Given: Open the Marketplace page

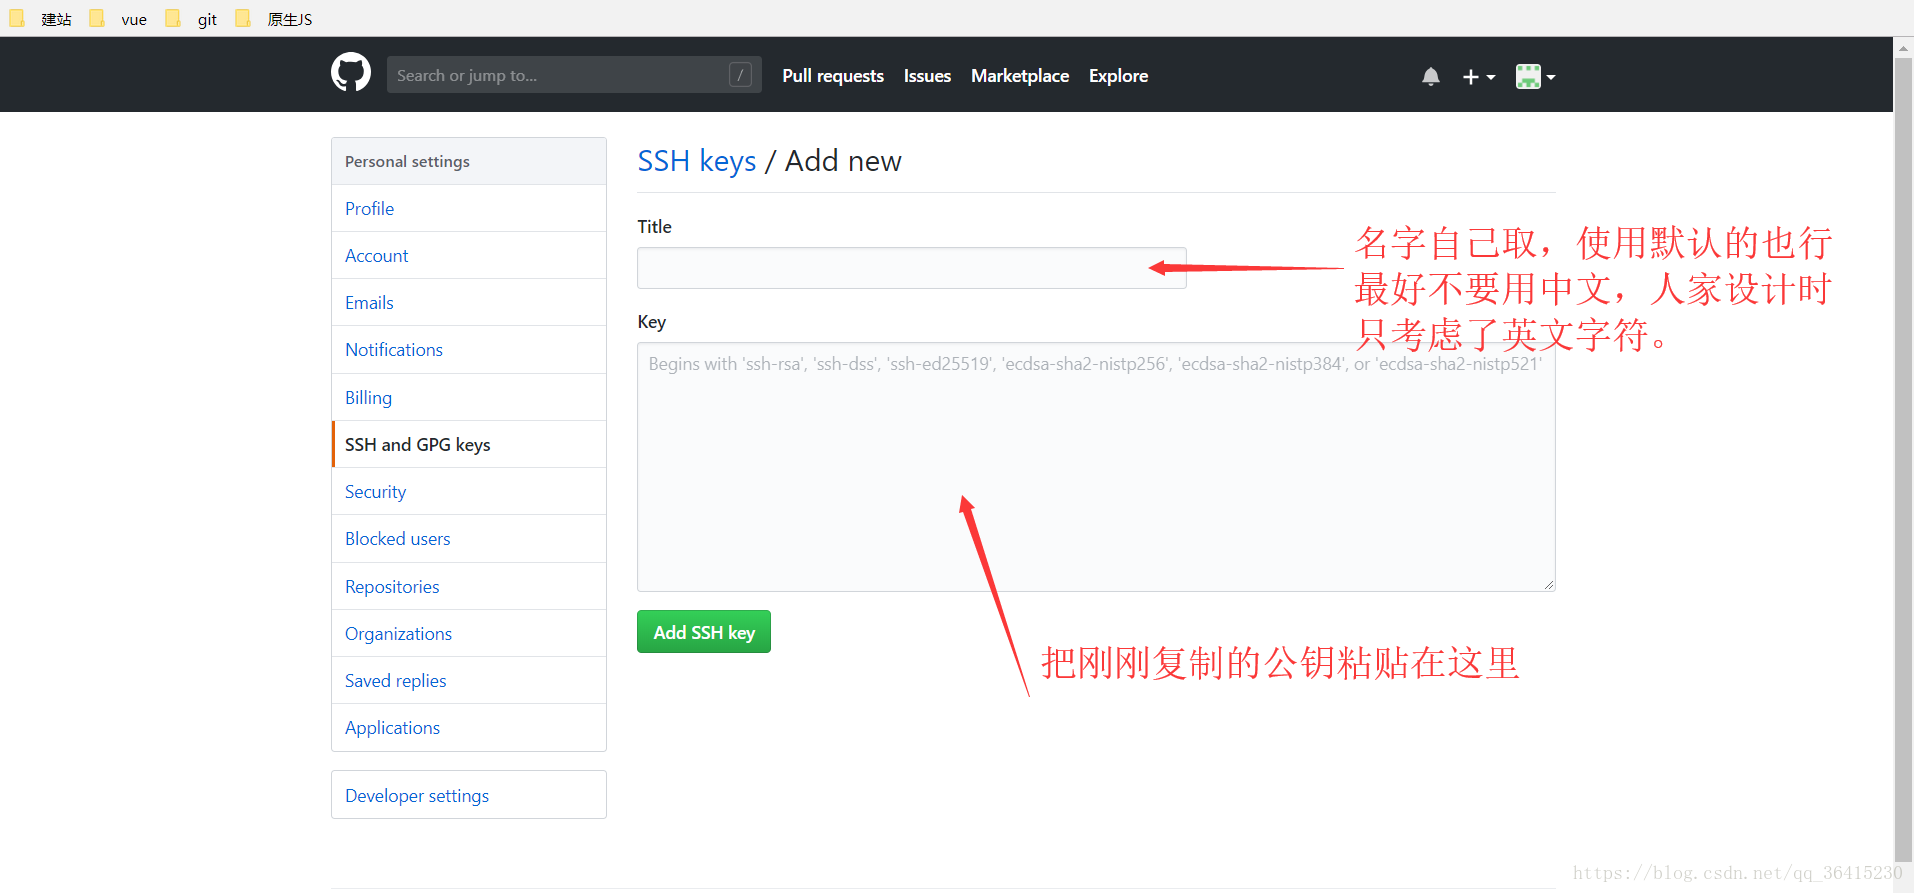Looking at the screenshot, I should (x=1020, y=76).
